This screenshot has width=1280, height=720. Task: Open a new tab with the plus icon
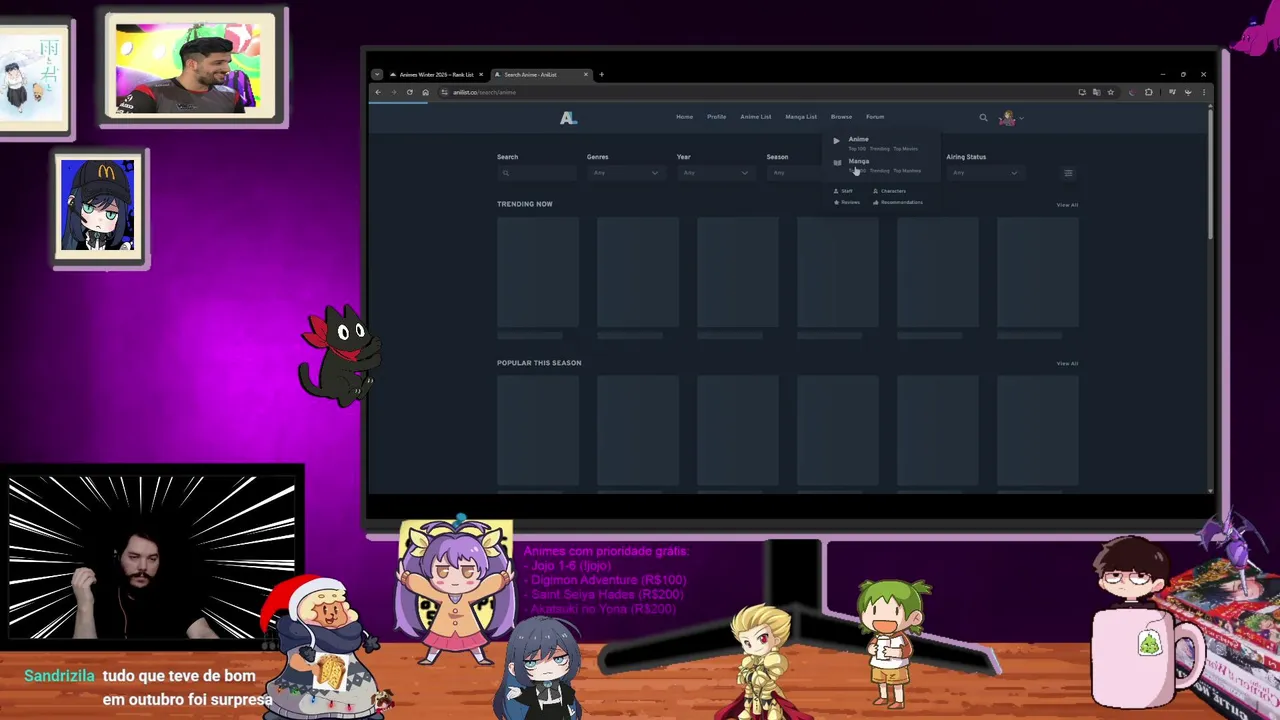coord(601,74)
